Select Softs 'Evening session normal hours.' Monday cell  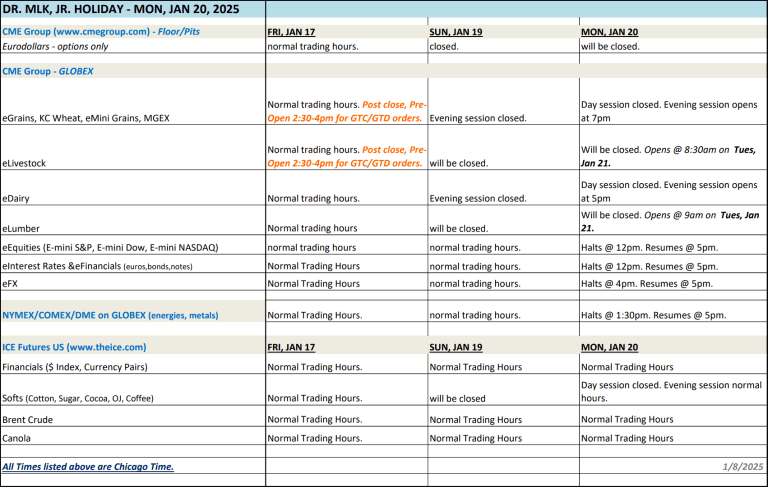pyautogui.click(x=672, y=391)
